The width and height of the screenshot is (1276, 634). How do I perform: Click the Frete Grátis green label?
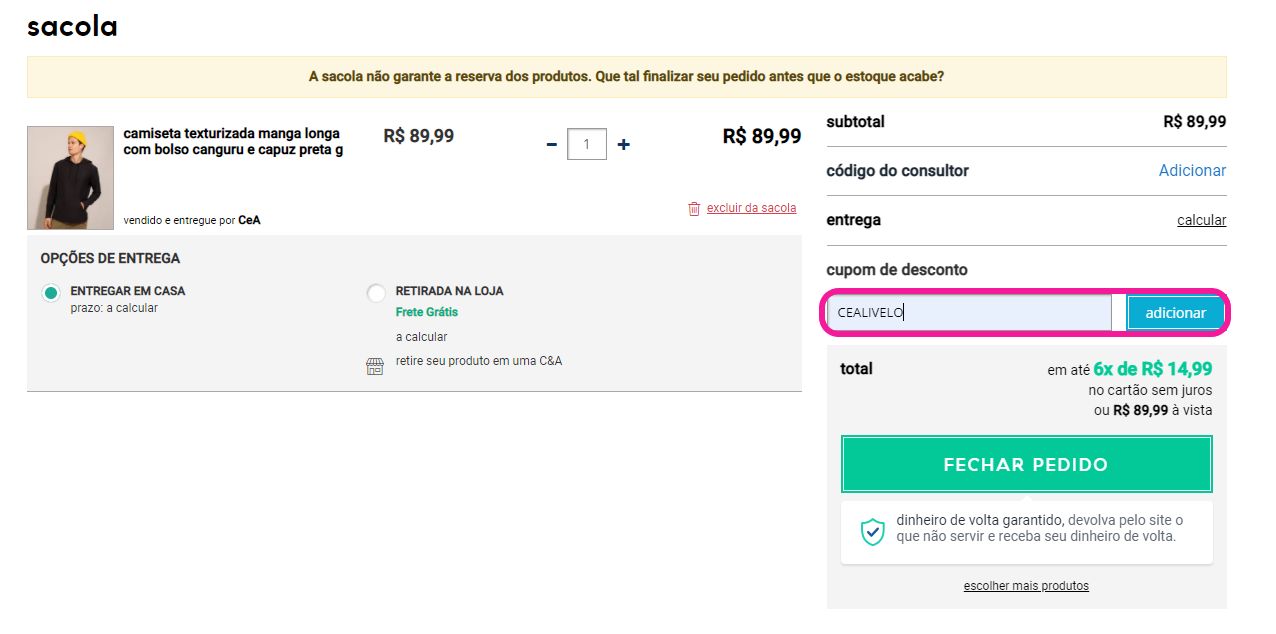[x=427, y=312]
